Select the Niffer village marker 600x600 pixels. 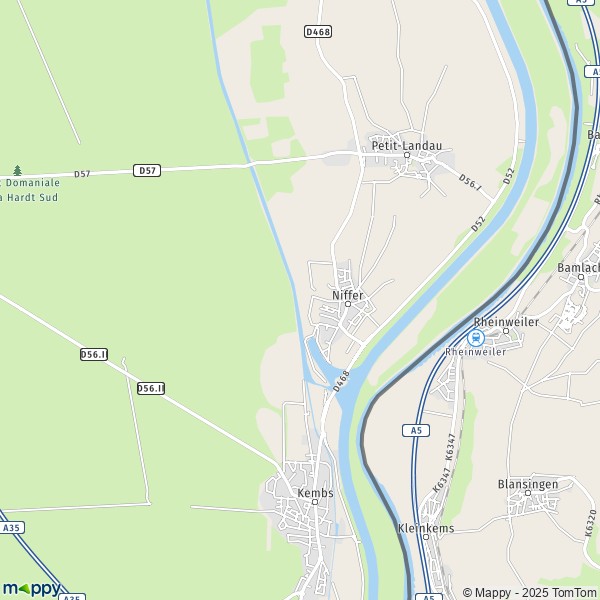pyautogui.click(x=348, y=304)
